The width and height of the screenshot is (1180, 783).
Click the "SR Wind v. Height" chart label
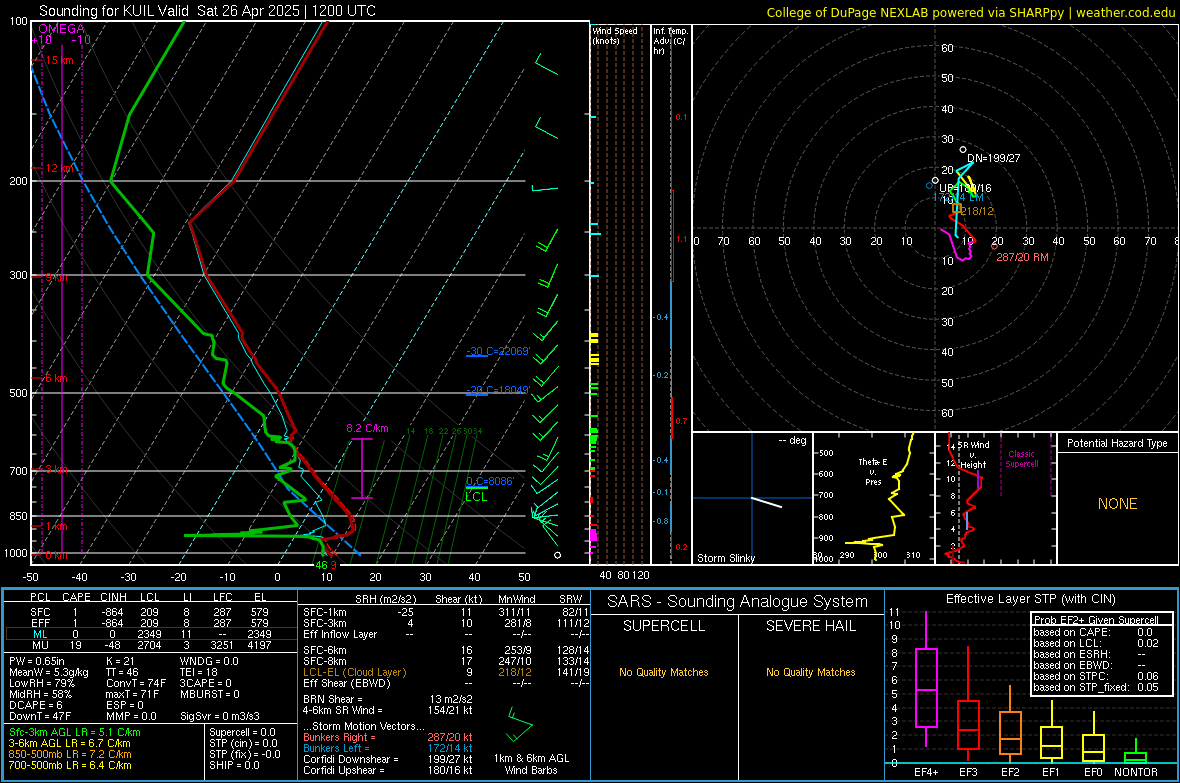pos(974,455)
